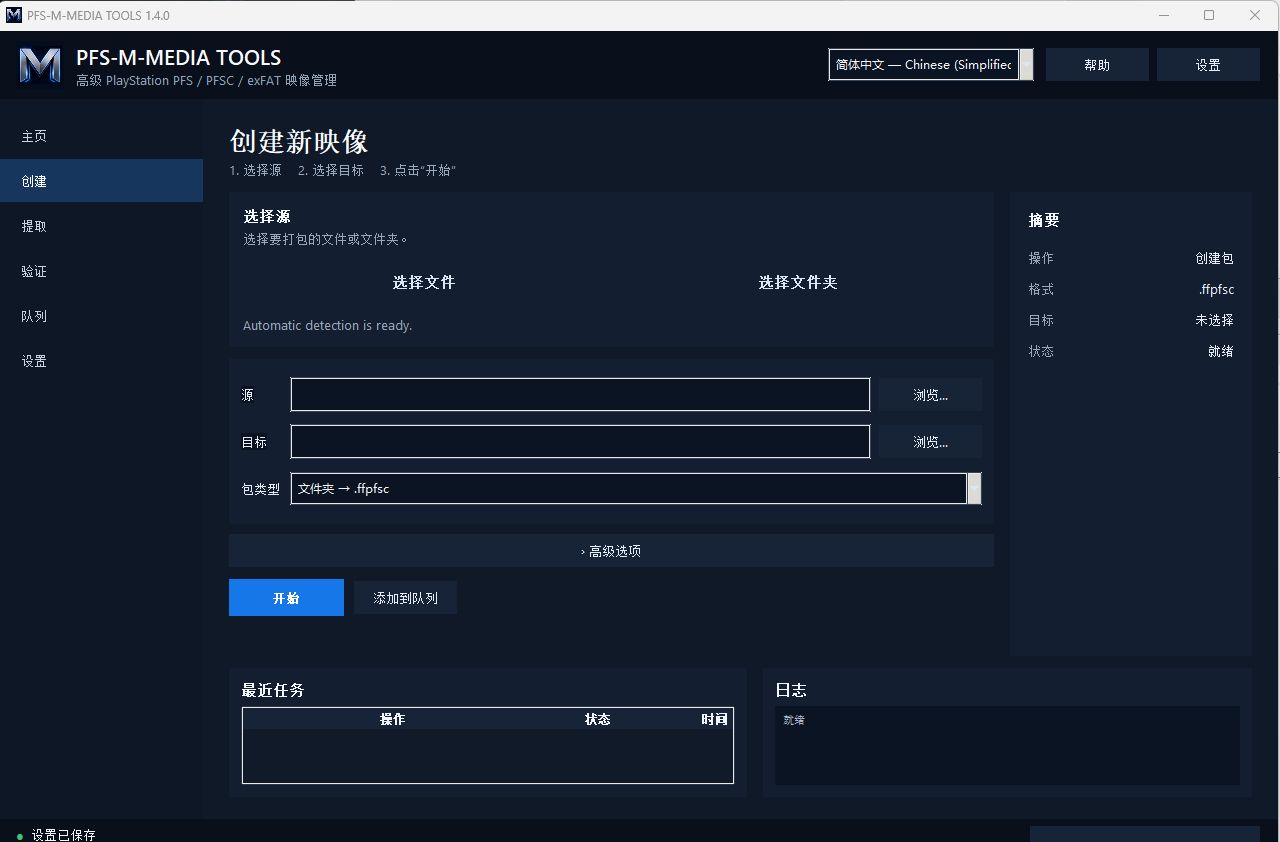Click the 时间 column header in recent tasks
The image size is (1280, 842).
point(714,719)
